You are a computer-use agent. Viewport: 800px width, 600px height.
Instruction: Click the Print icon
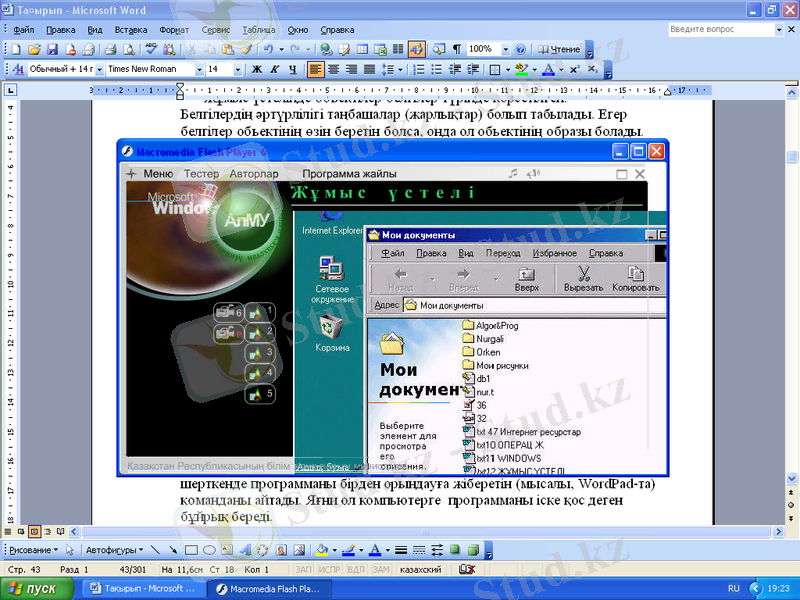[x=111, y=49]
